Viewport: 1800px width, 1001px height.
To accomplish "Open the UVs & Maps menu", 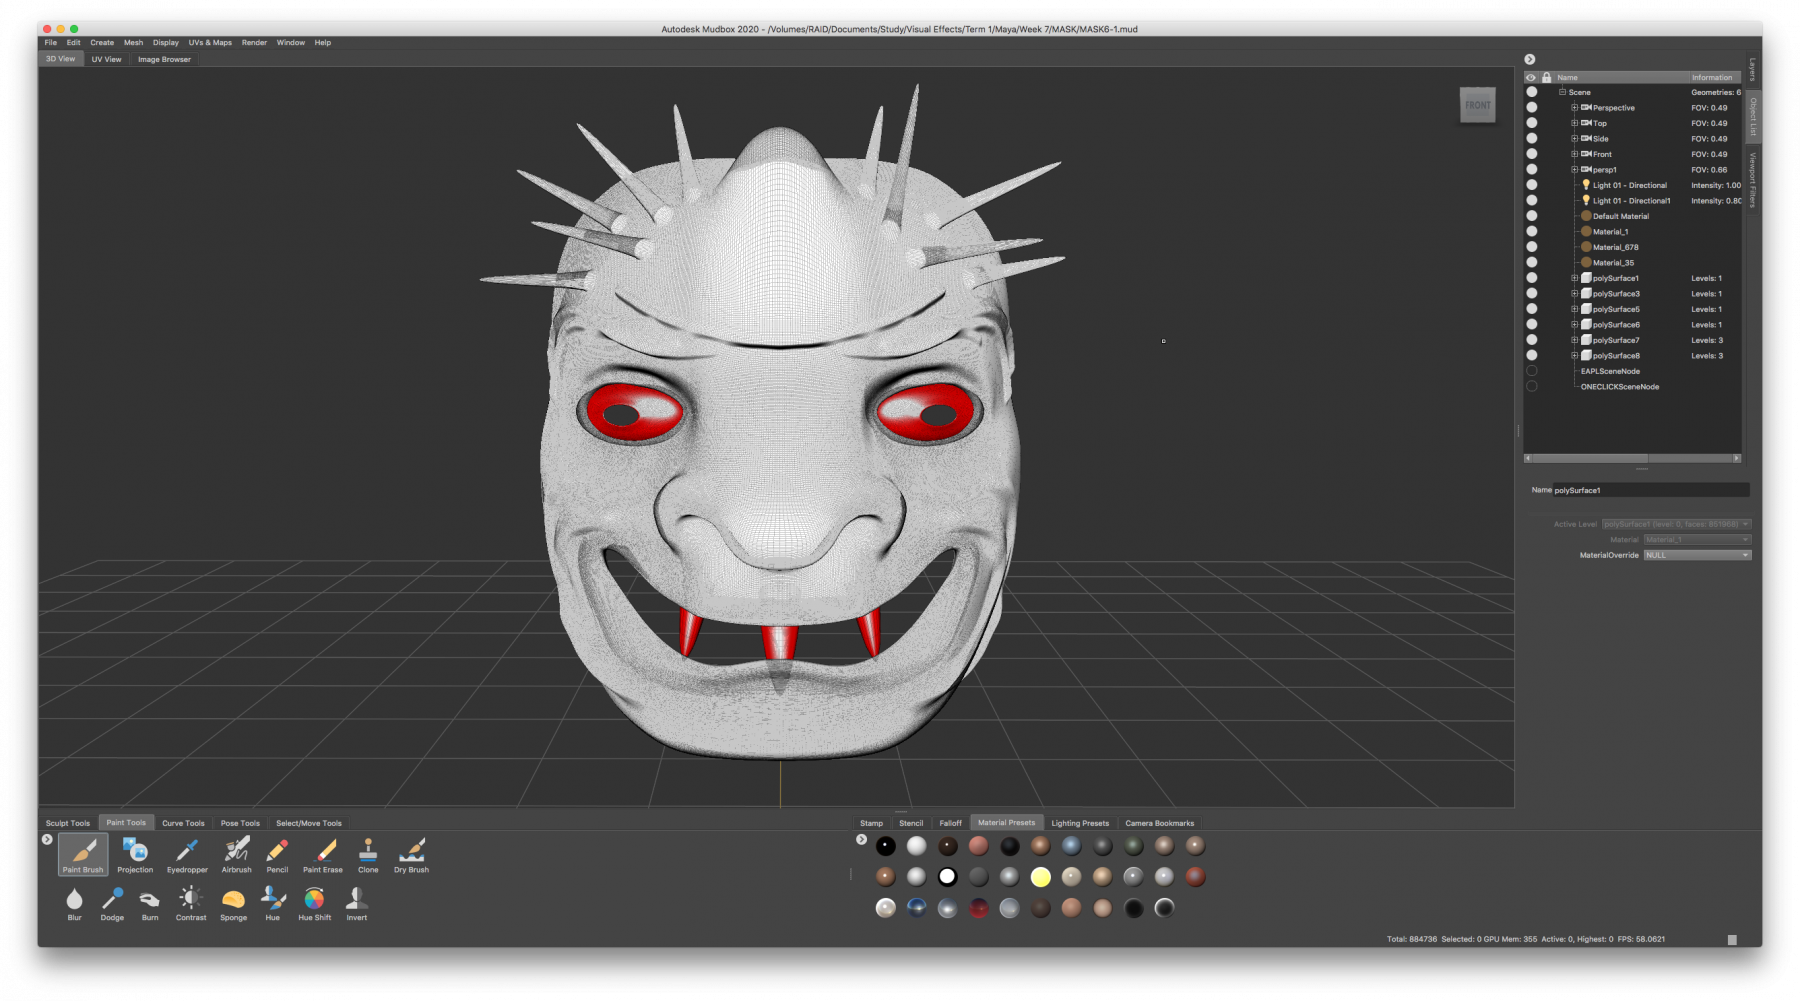I will click(x=210, y=43).
